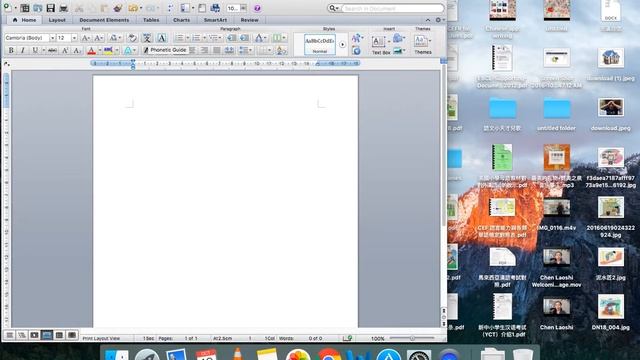
Task: Toggle italic formatting
Action: (23, 50)
